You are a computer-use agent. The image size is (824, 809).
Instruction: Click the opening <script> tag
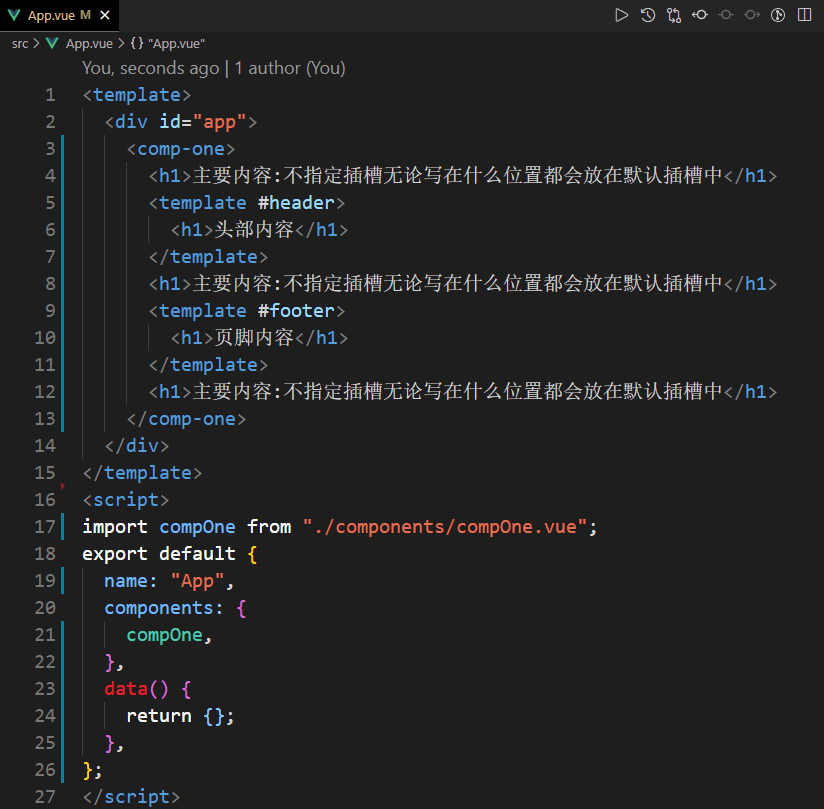(126, 500)
